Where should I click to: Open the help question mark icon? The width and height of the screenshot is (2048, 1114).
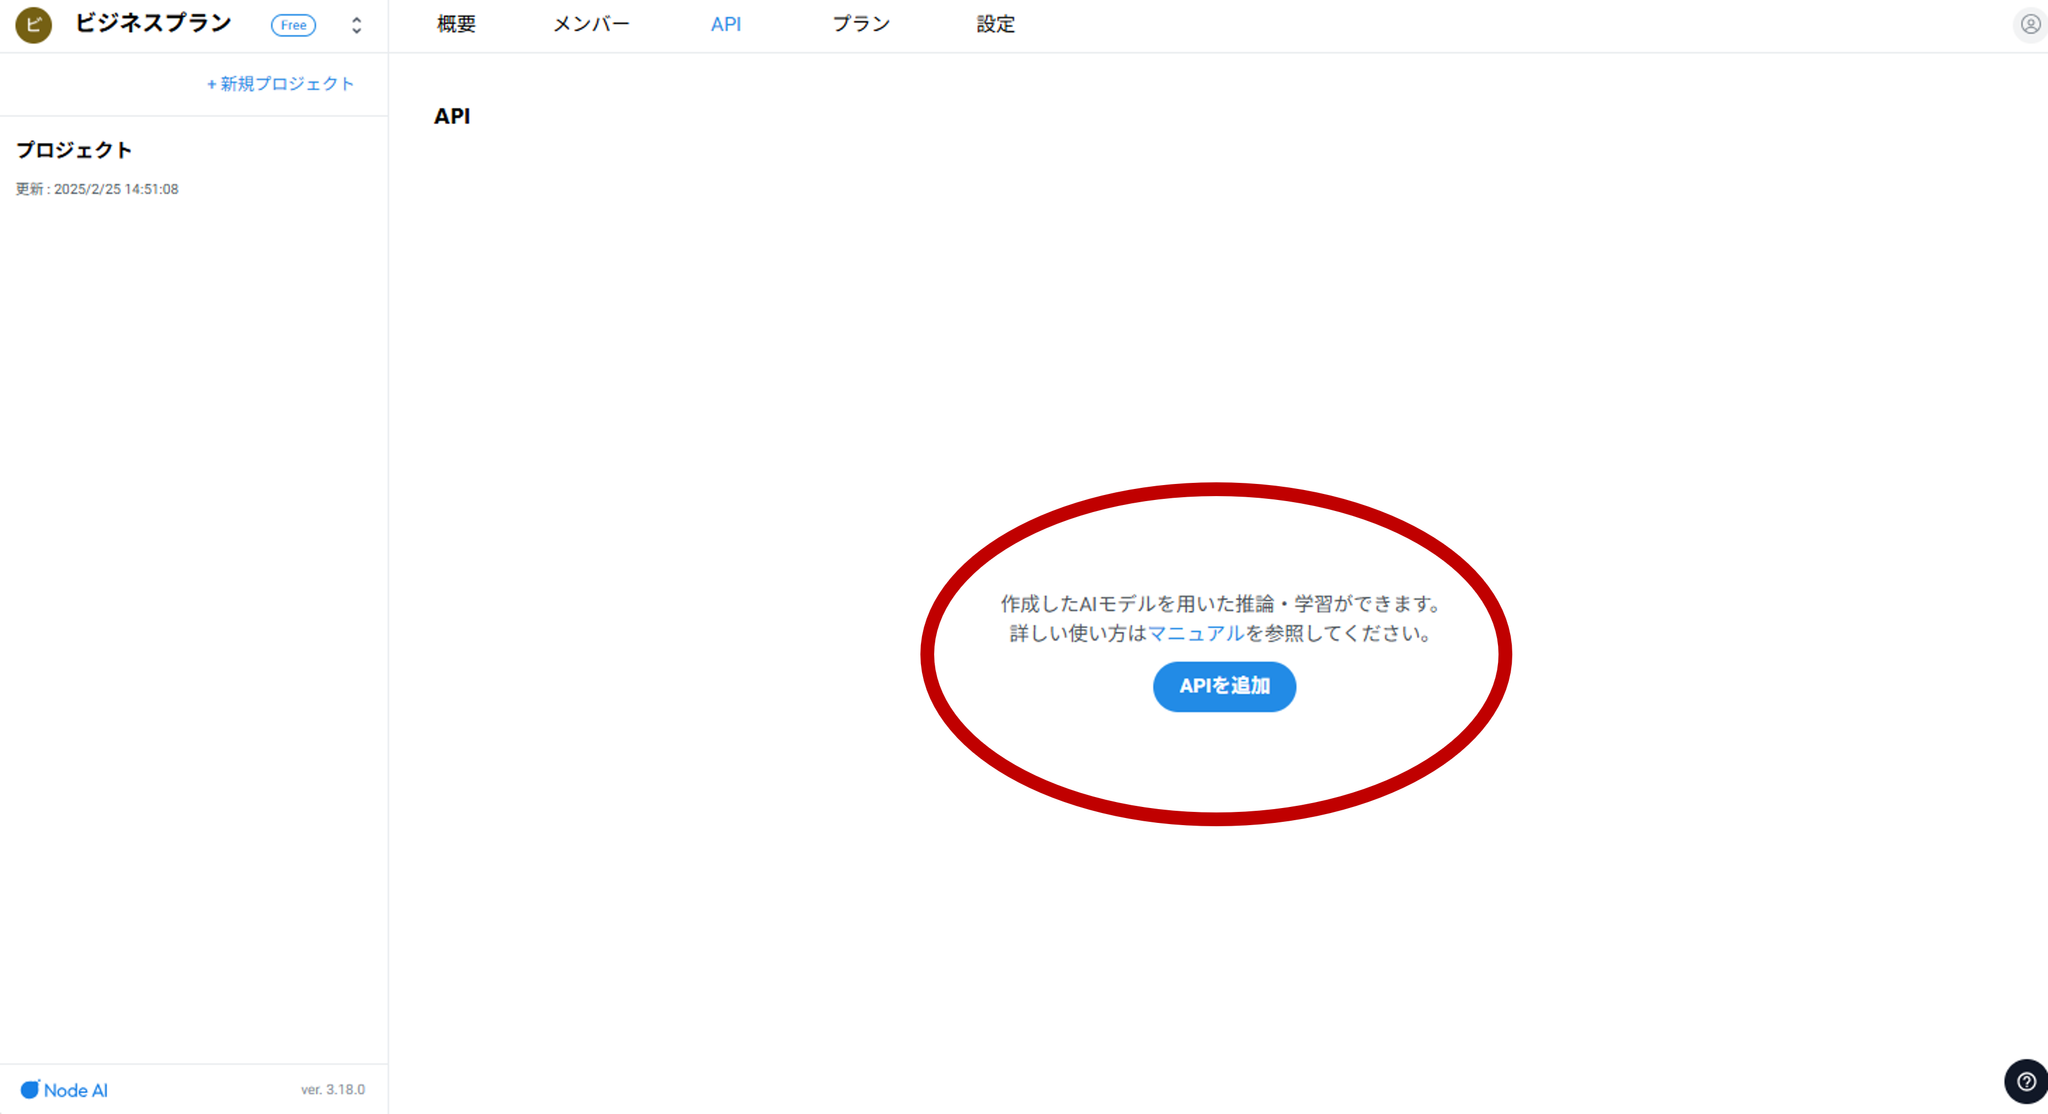click(x=2025, y=1081)
